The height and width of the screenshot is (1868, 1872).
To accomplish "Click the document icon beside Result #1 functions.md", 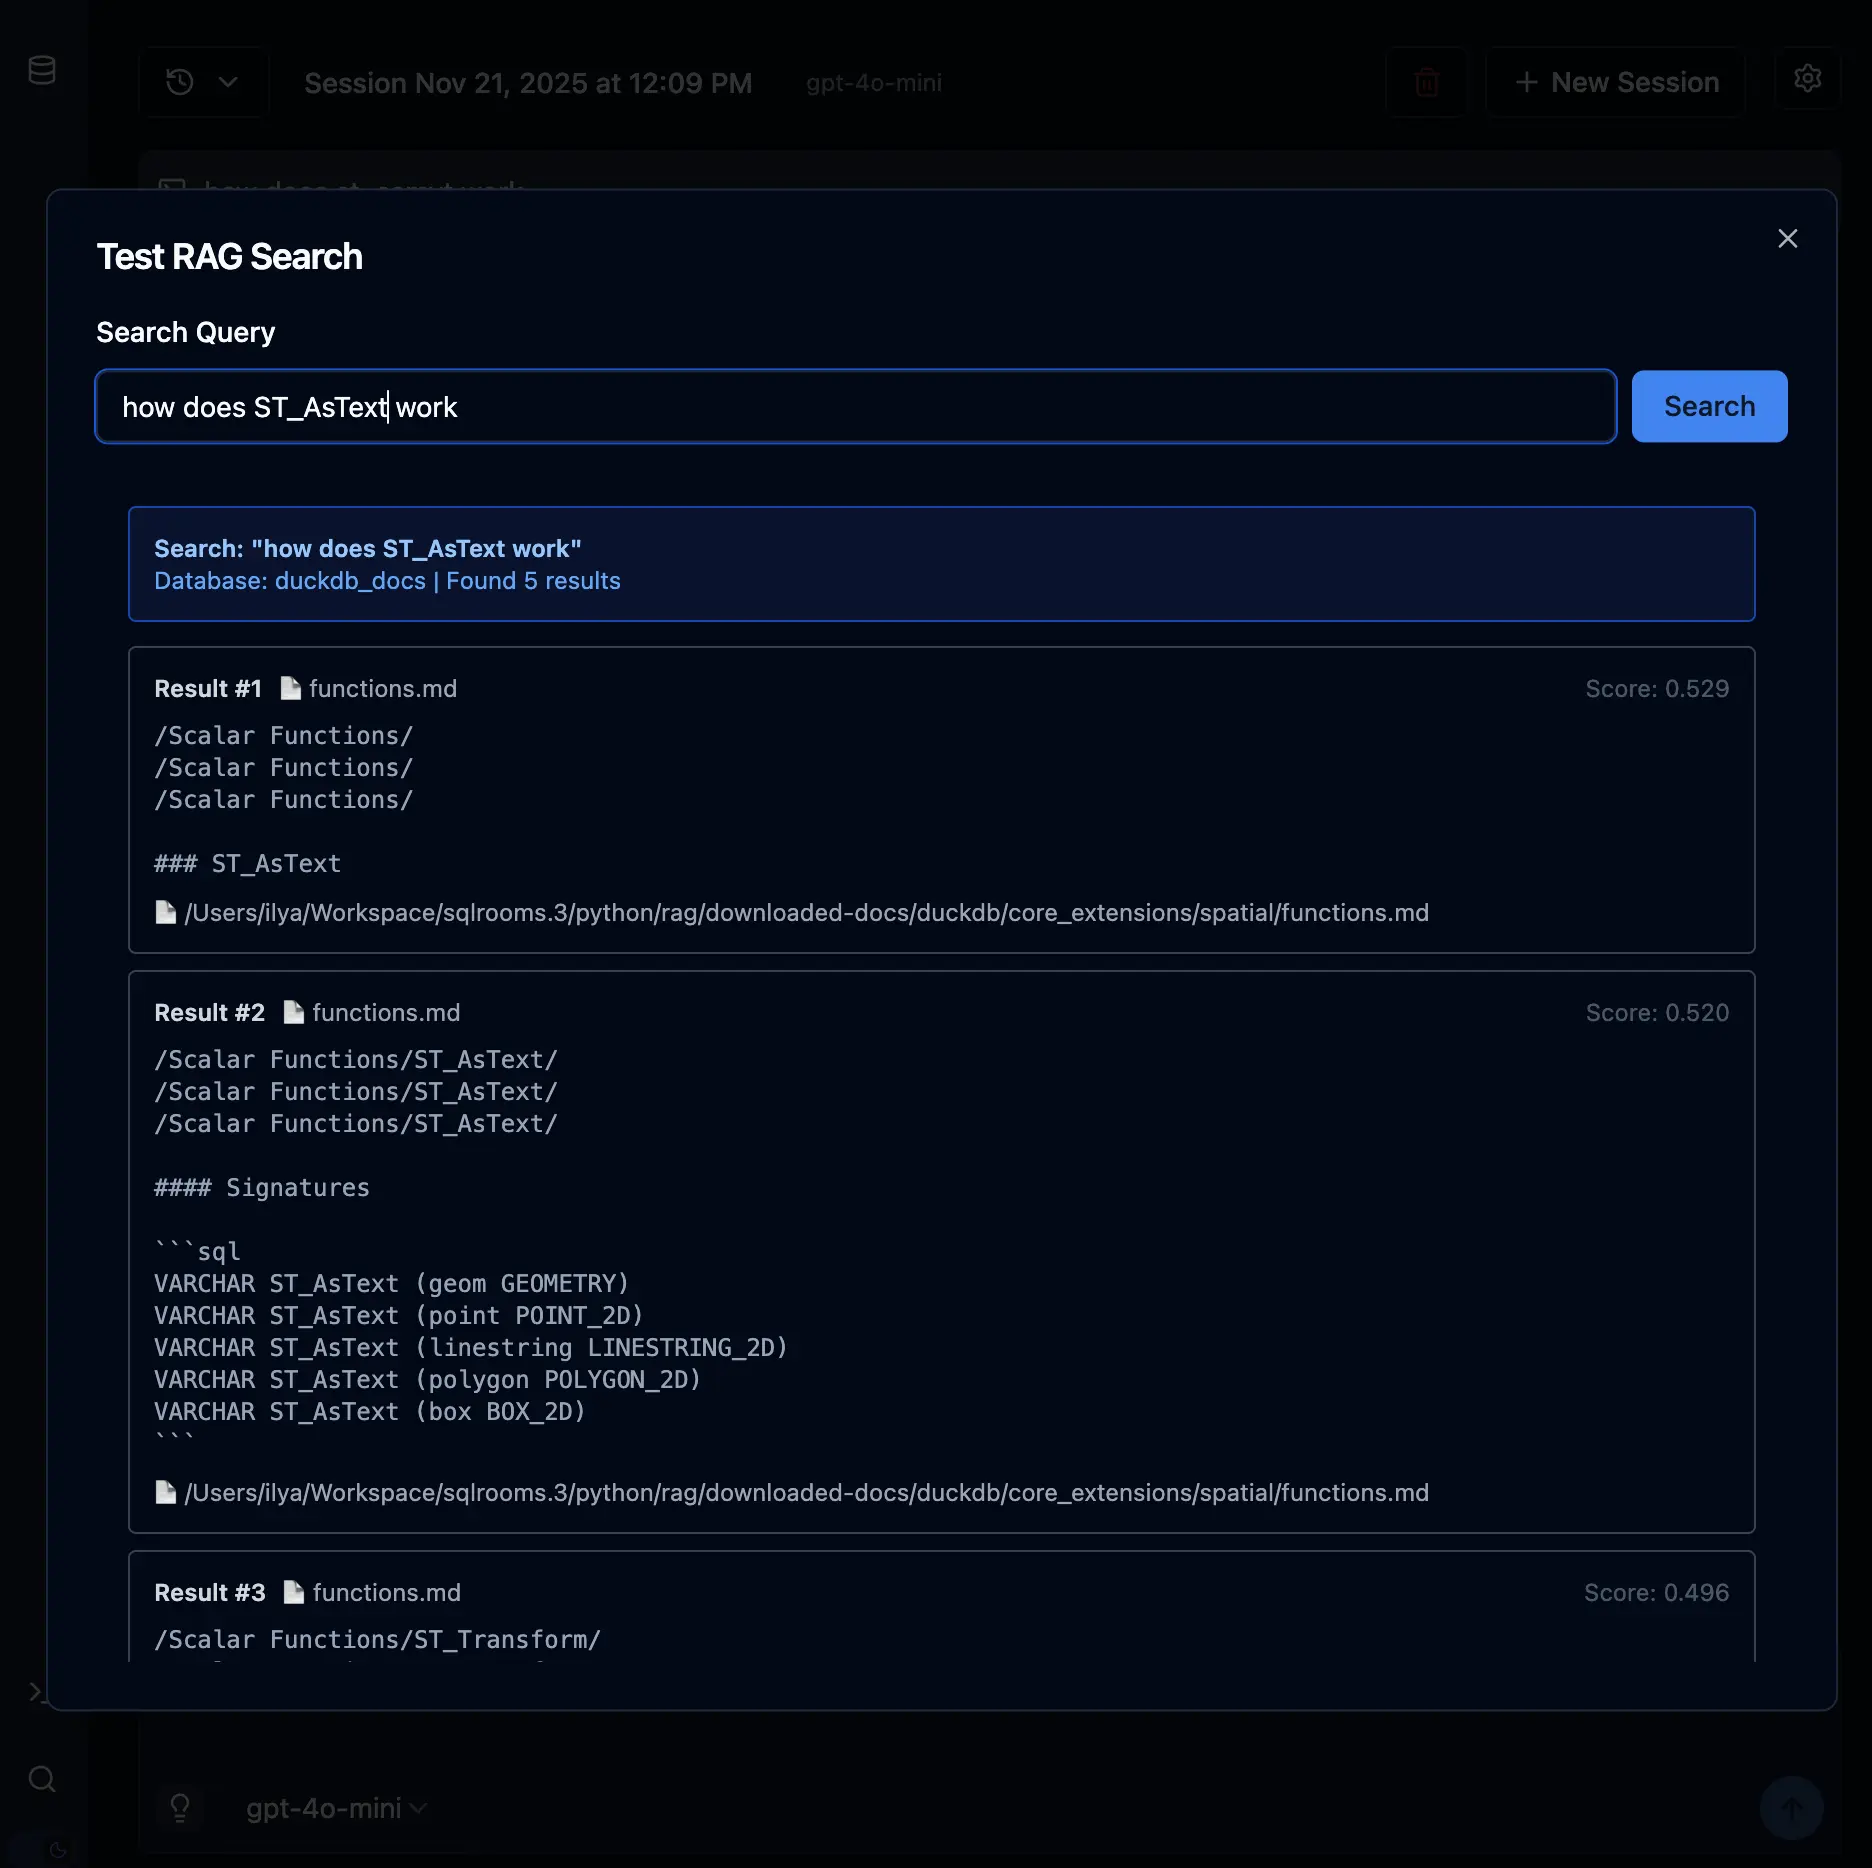I will coord(291,688).
